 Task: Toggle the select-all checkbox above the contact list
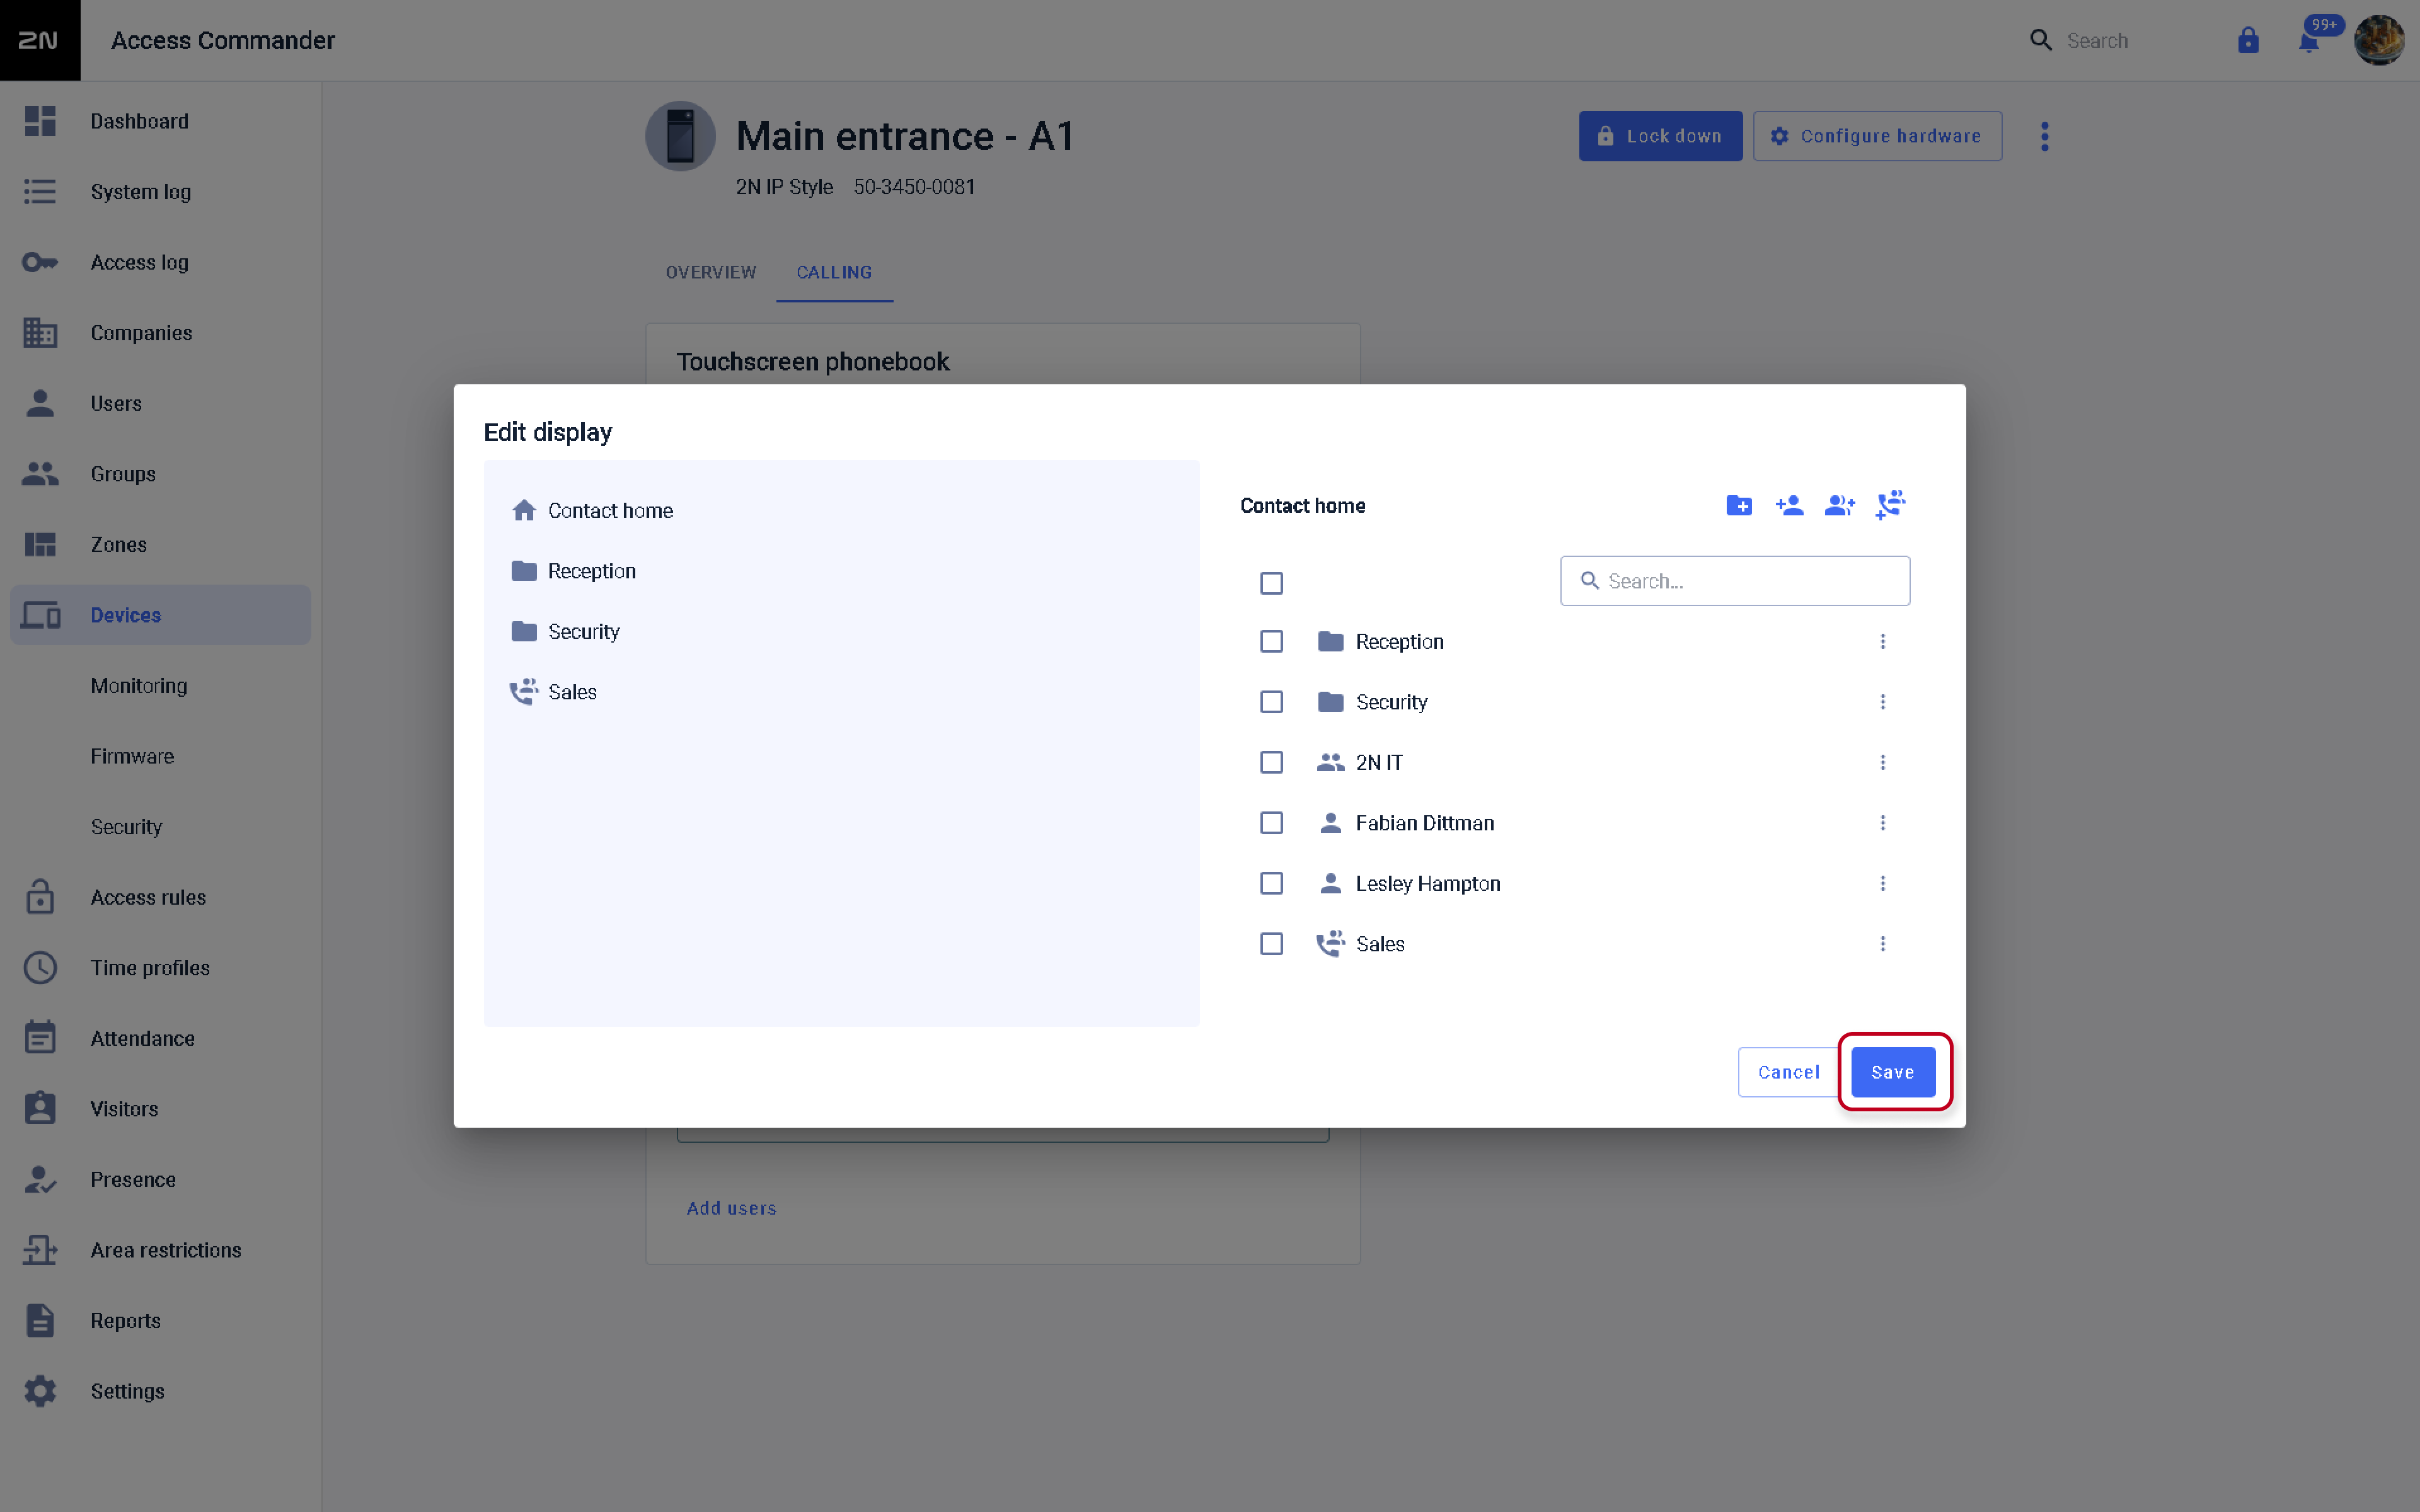tap(1271, 583)
